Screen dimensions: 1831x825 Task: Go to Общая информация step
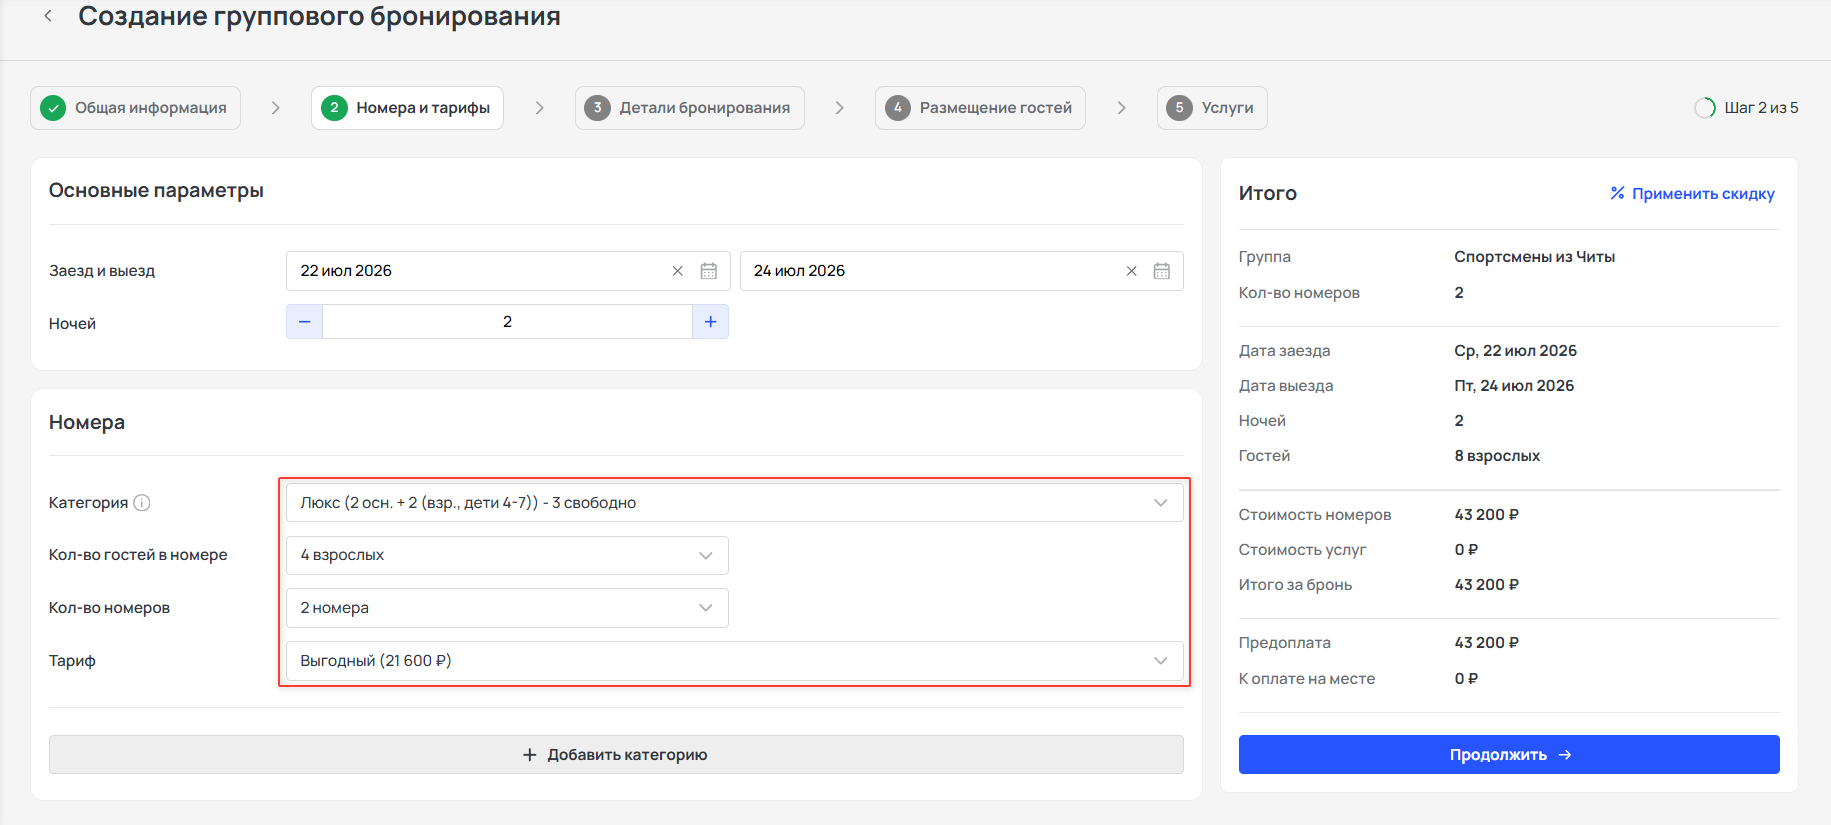[136, 108]
